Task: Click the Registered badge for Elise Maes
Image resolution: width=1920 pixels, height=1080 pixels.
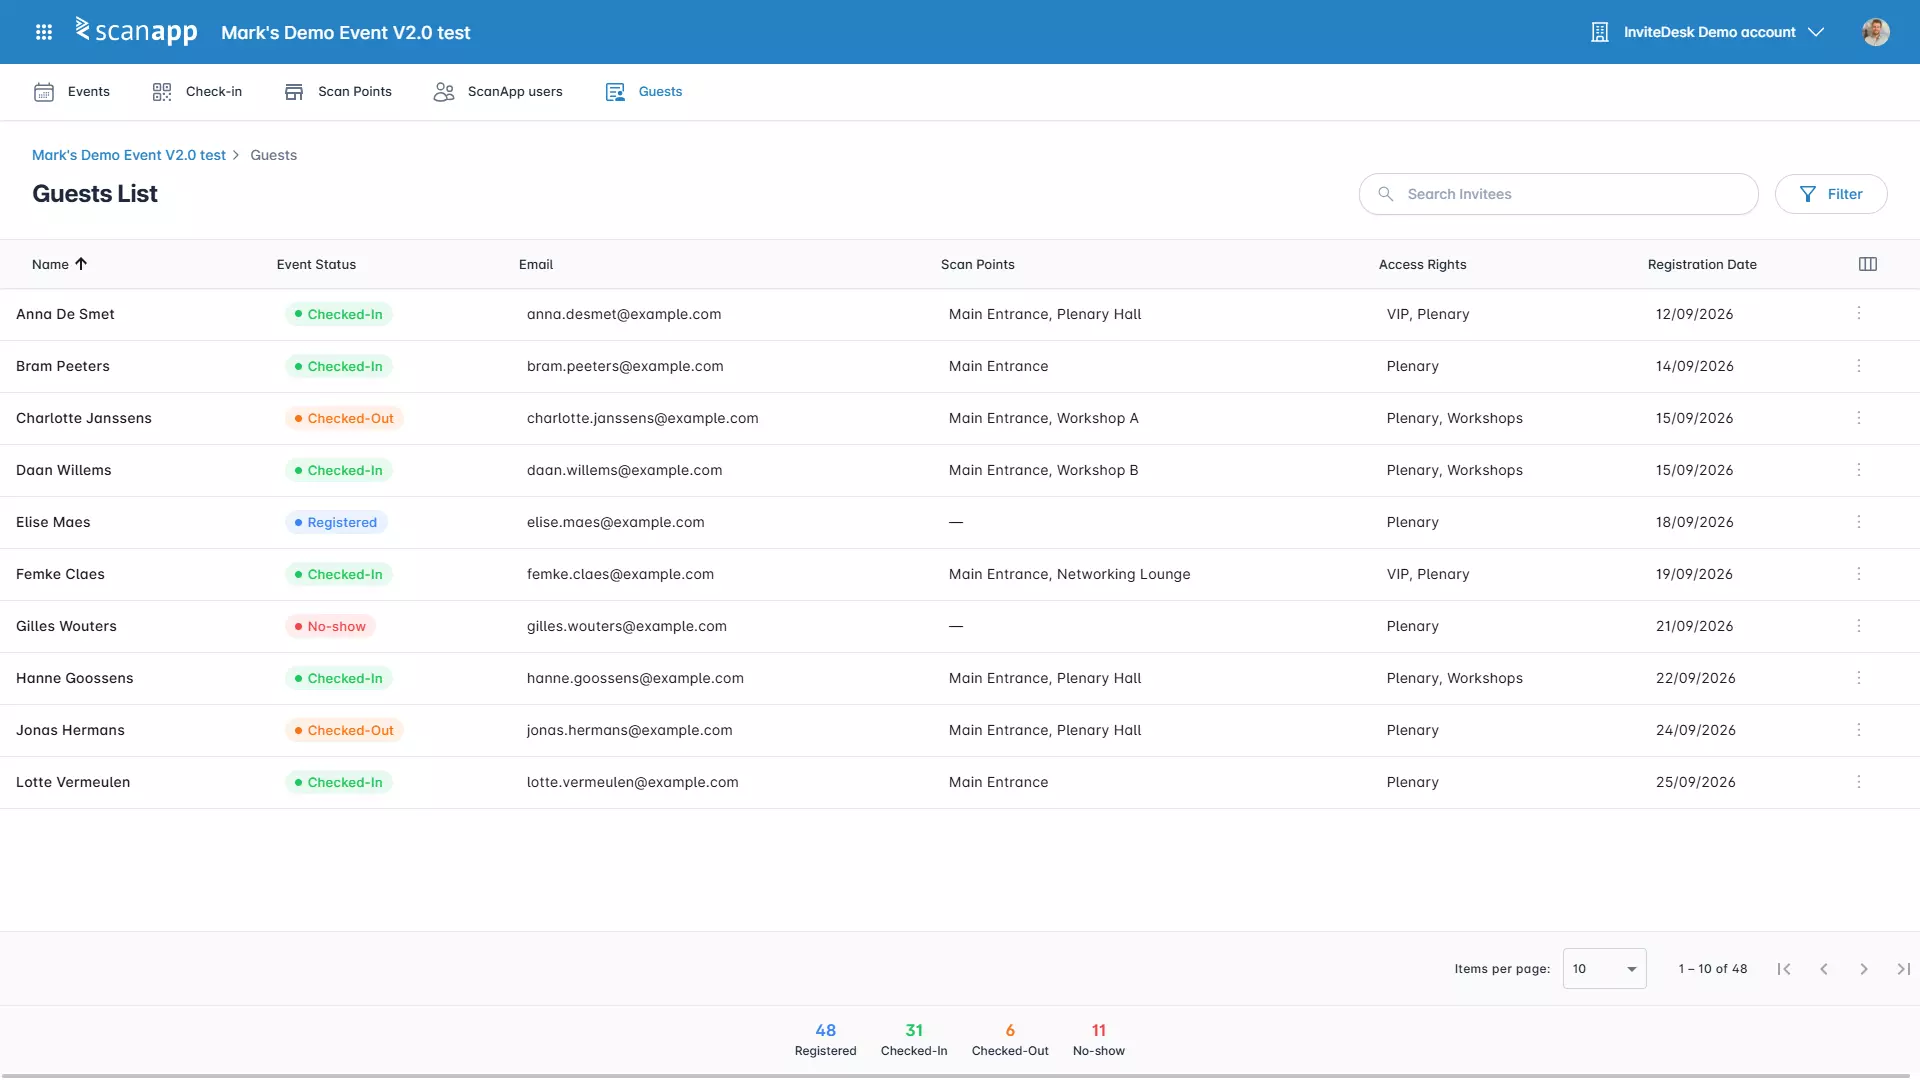Action: click(x=336, y=522)
